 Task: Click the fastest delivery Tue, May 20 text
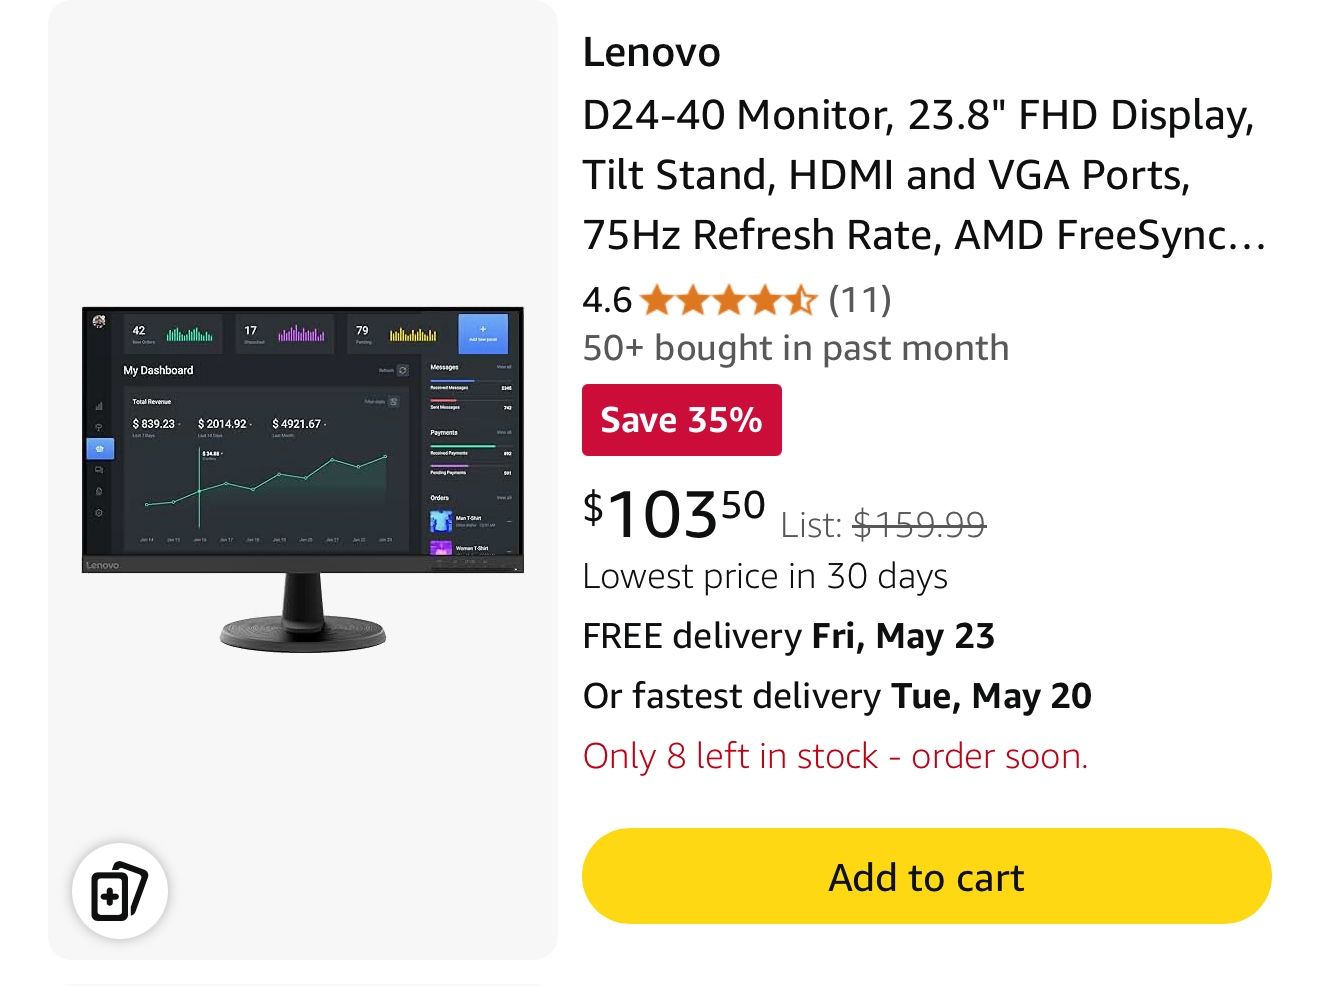point(836,696)
